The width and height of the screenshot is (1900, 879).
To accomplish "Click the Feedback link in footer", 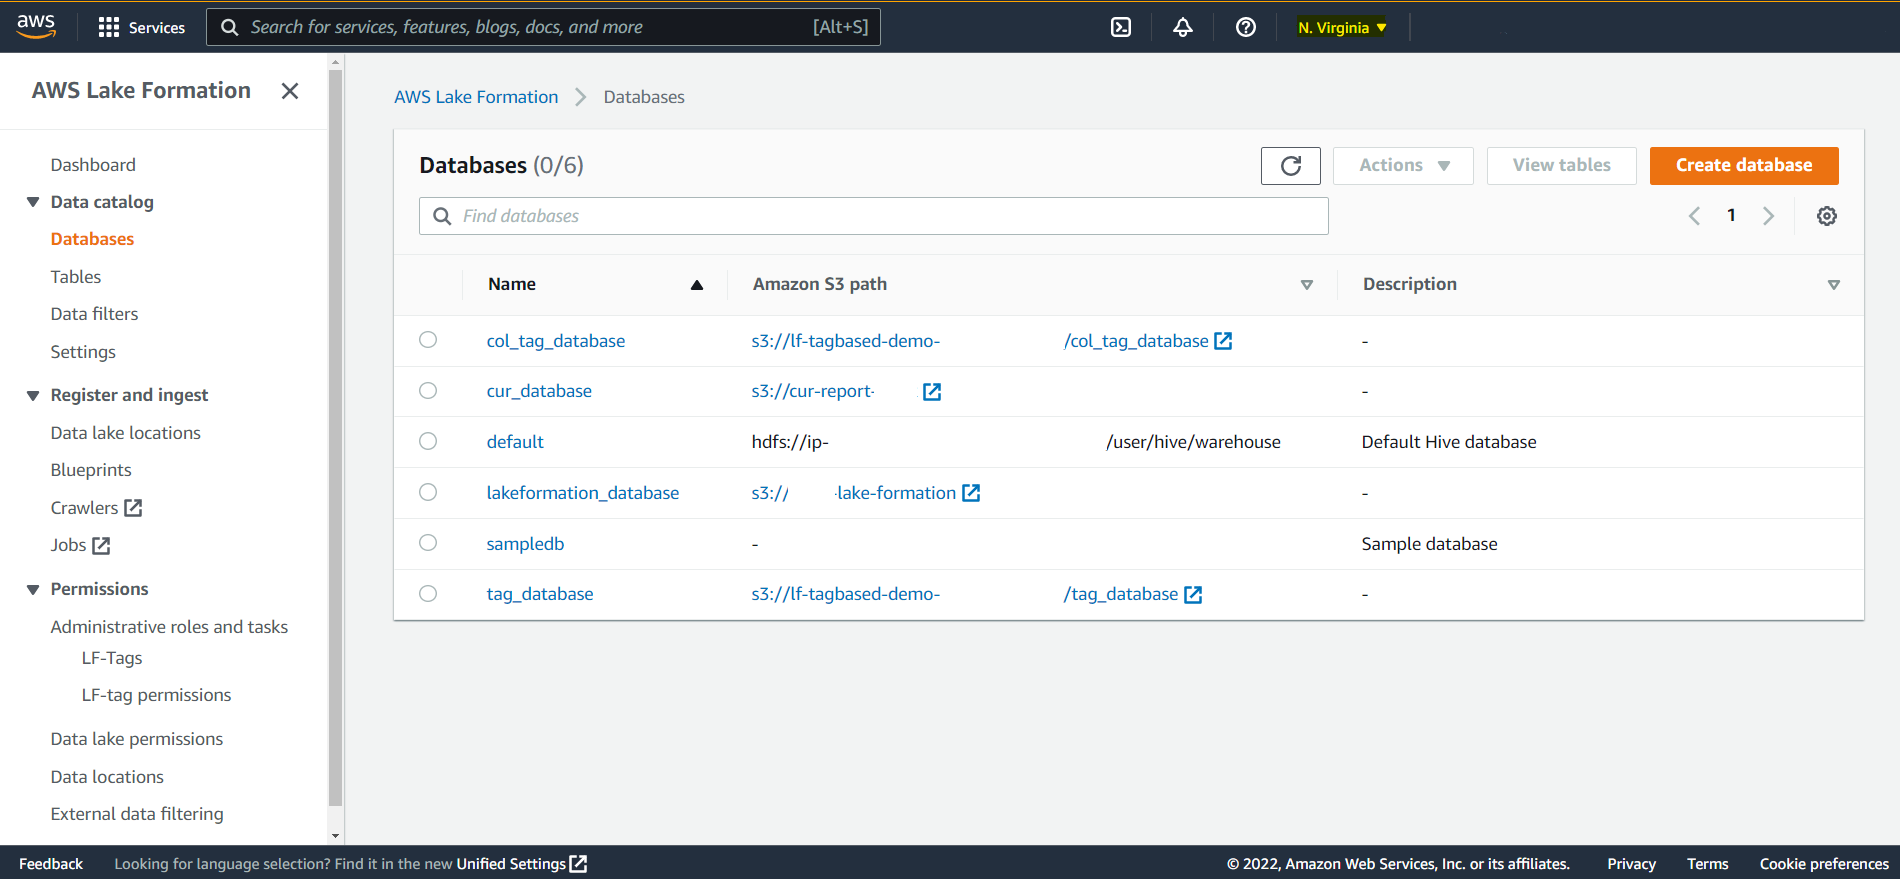I will tap(51, 864).
